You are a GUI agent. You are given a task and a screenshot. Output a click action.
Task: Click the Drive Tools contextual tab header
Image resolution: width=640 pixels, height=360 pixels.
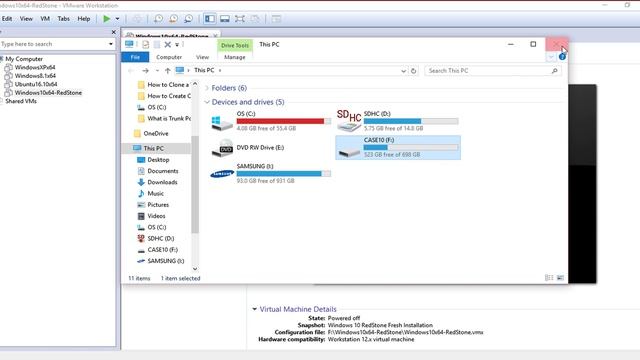[235, 45]
